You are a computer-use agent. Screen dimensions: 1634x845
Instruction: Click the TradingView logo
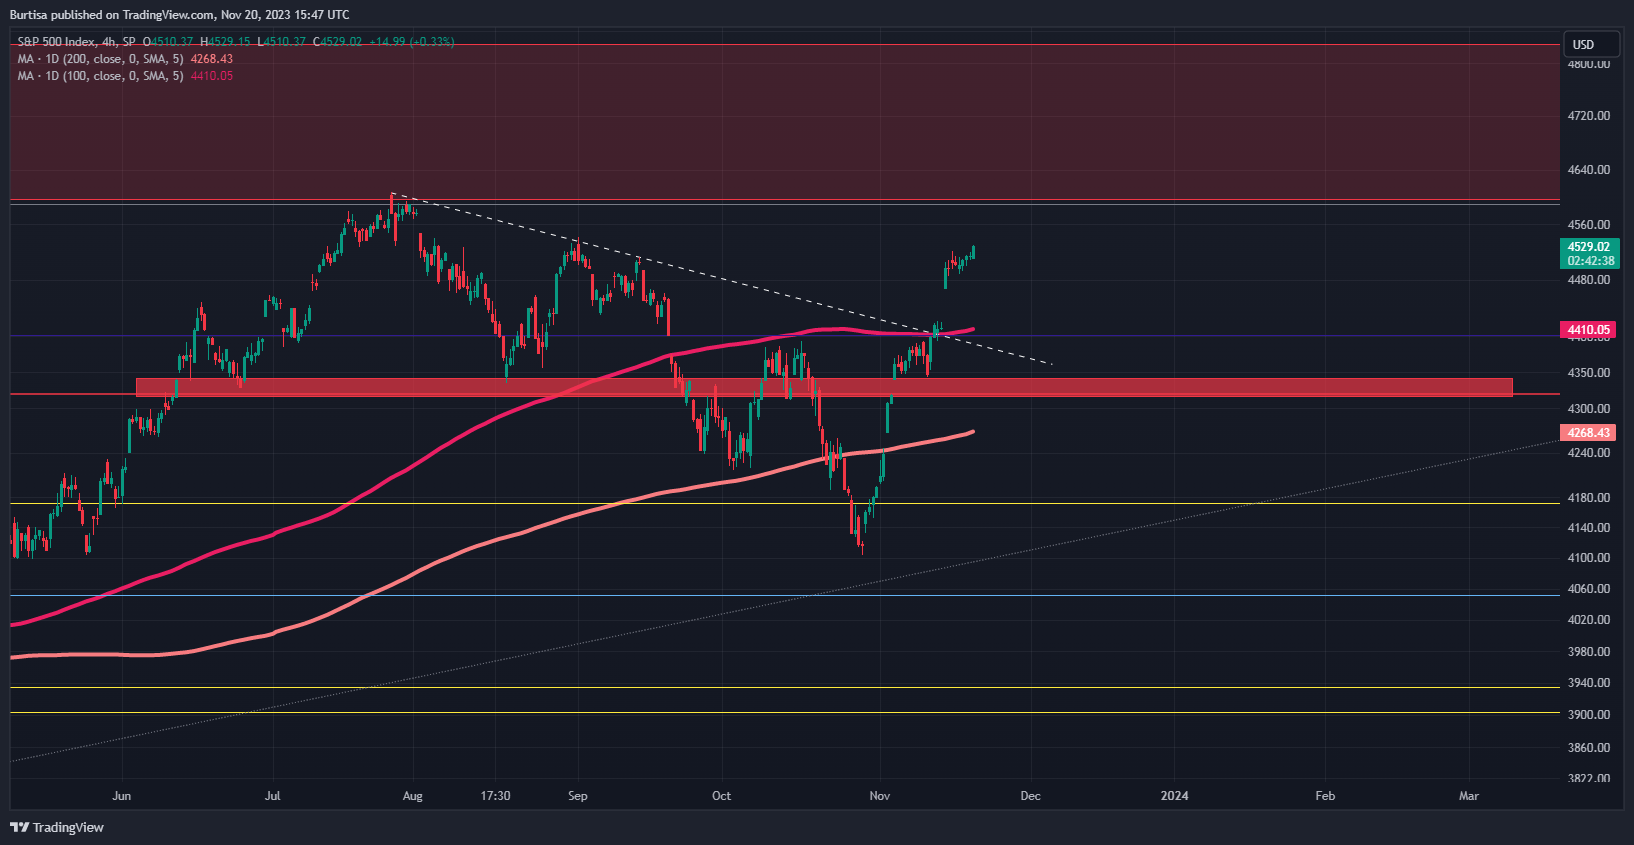tap(57, 827)
